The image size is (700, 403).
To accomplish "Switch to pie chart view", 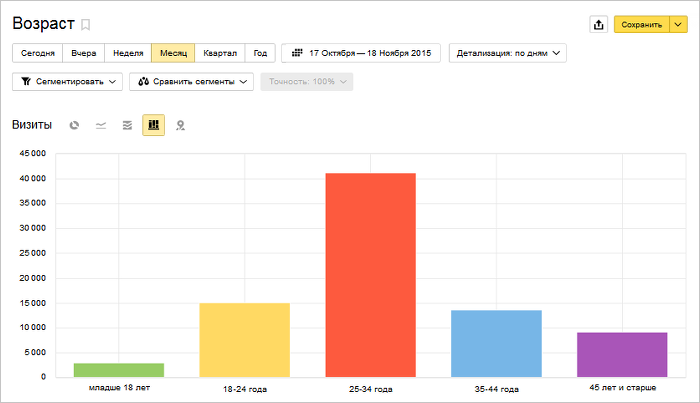I will click(75, 125).
